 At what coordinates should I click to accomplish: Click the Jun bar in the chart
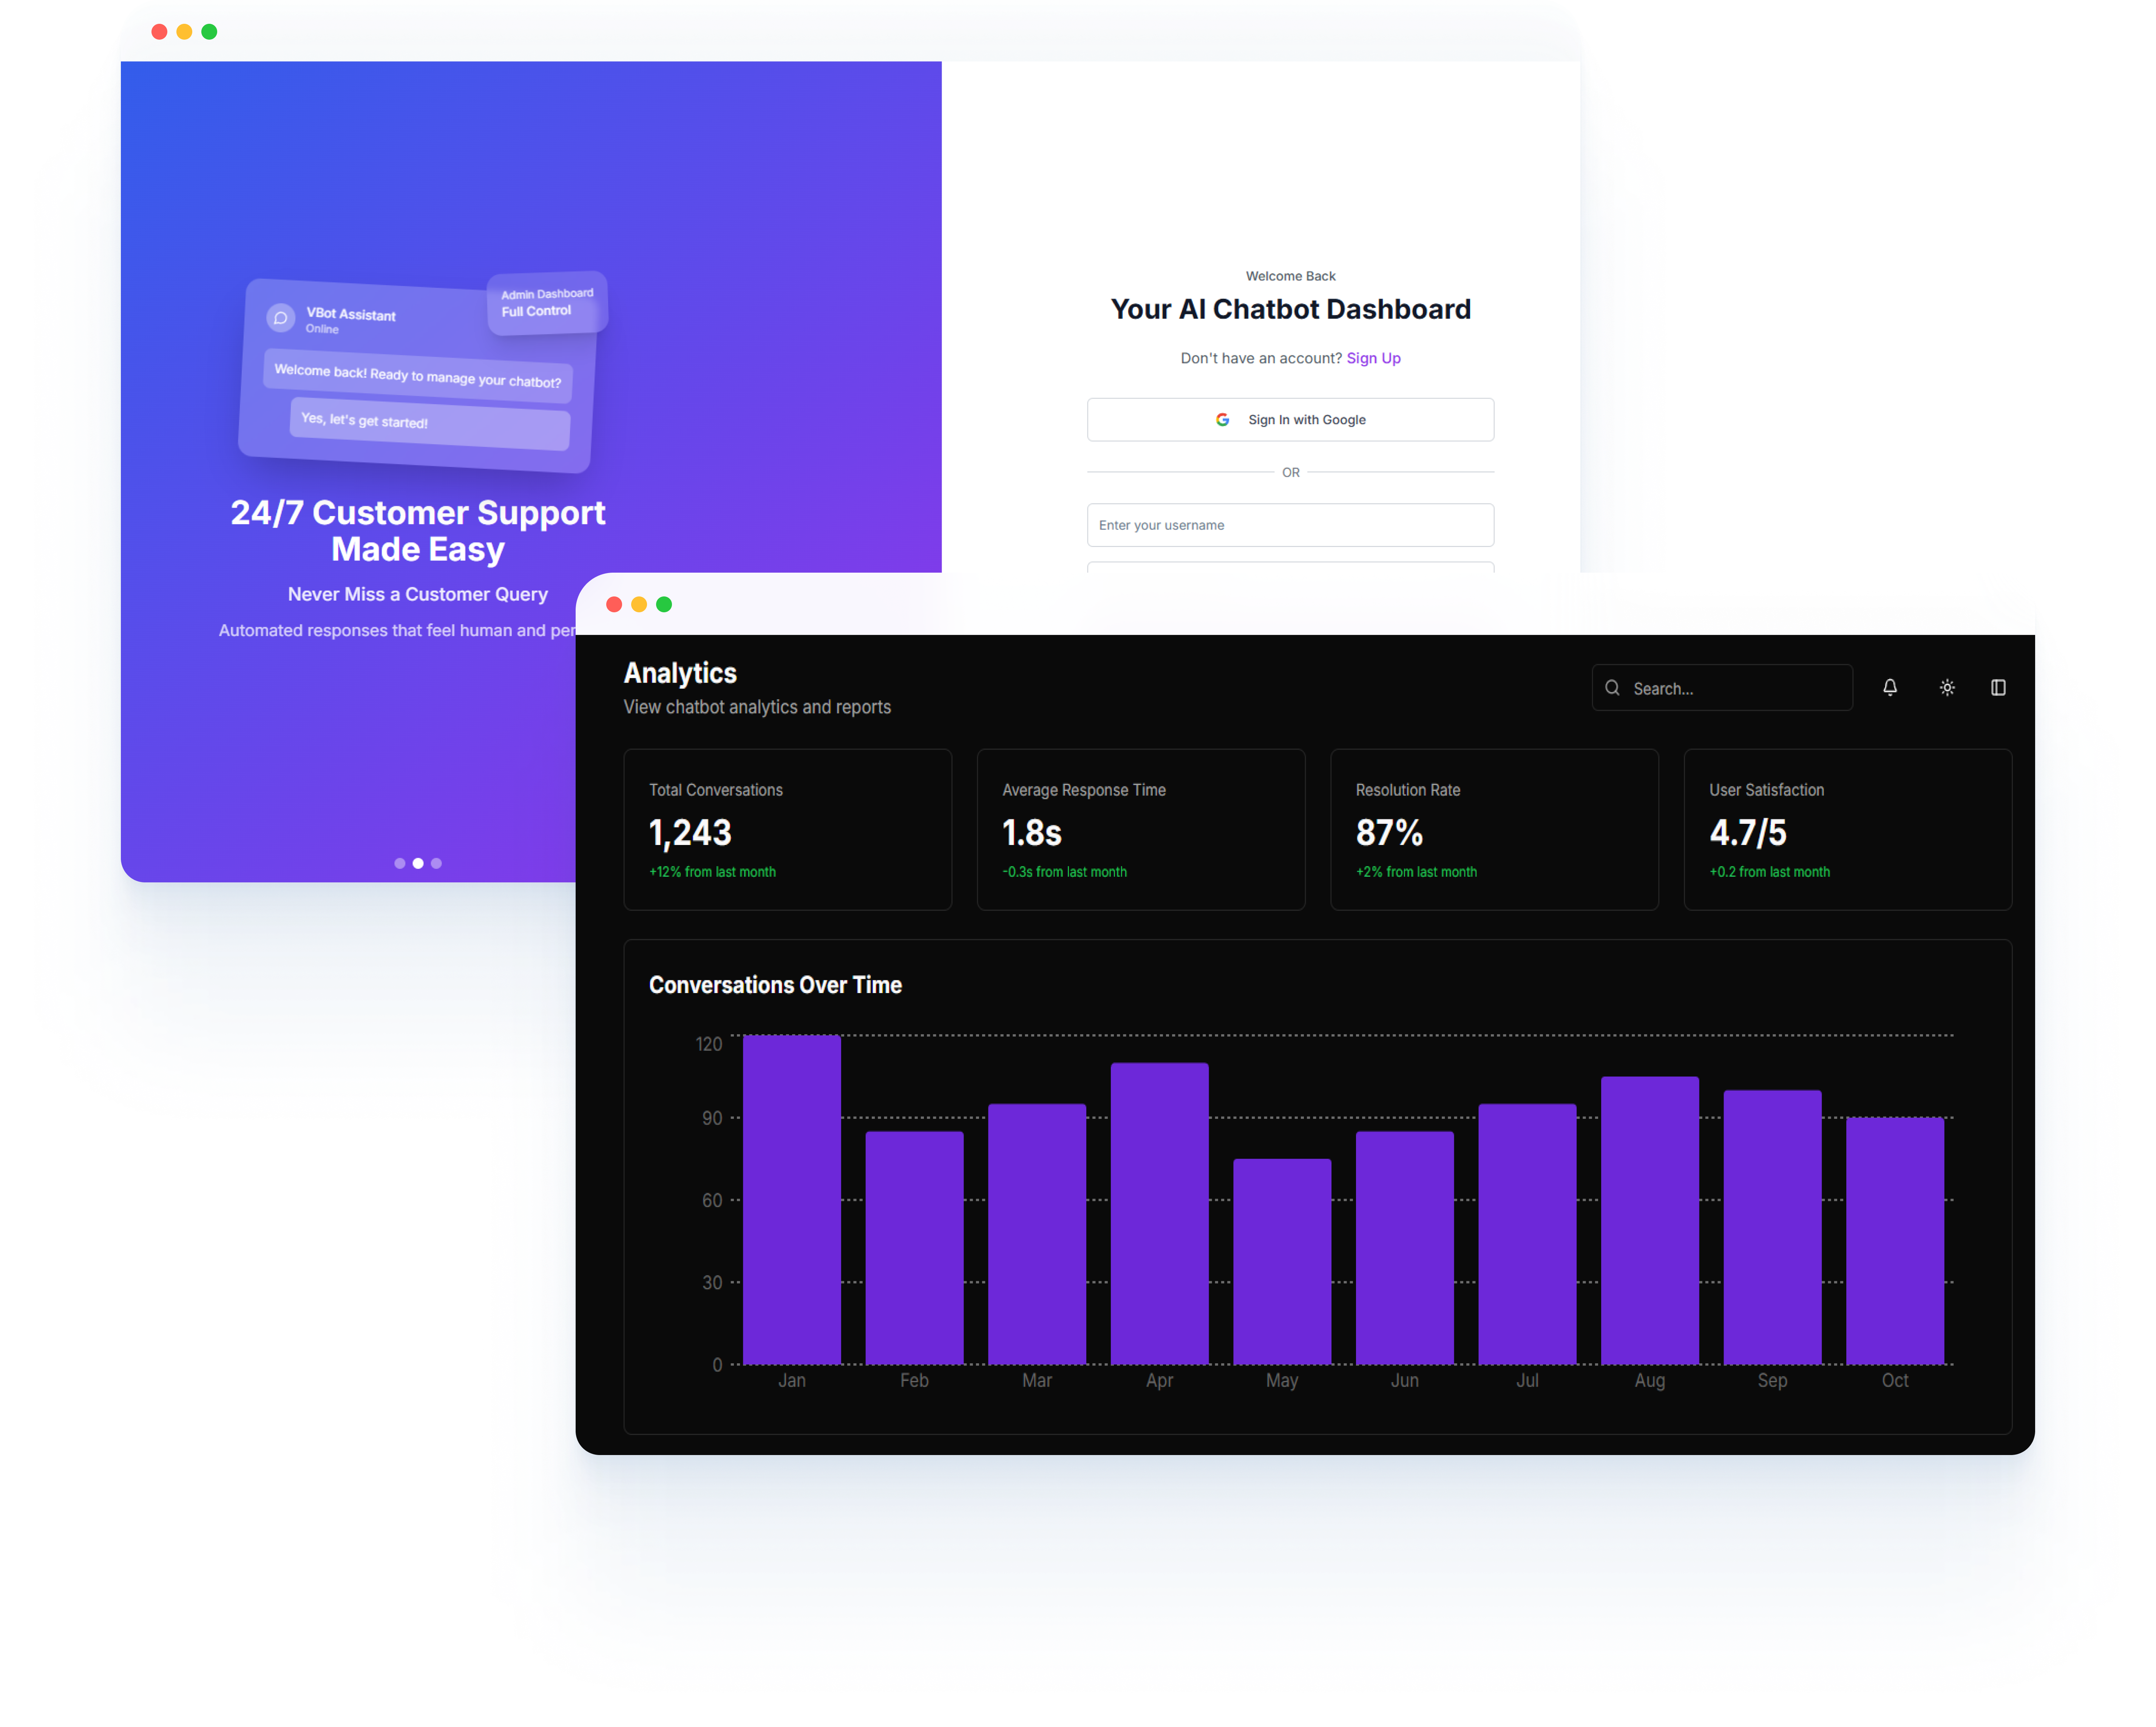click(1405, 1248)
